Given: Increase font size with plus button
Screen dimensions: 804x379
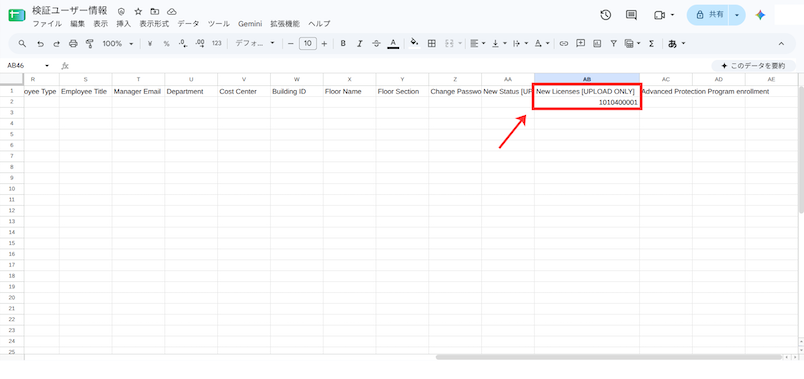Looking at the screenshot, I should pyautogui.click(x=324, y=44).
